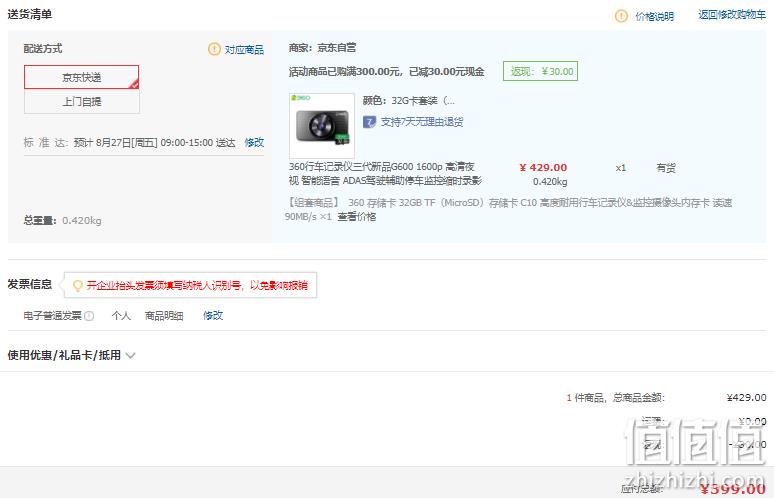Select 京东快递 delivery method

81,77
